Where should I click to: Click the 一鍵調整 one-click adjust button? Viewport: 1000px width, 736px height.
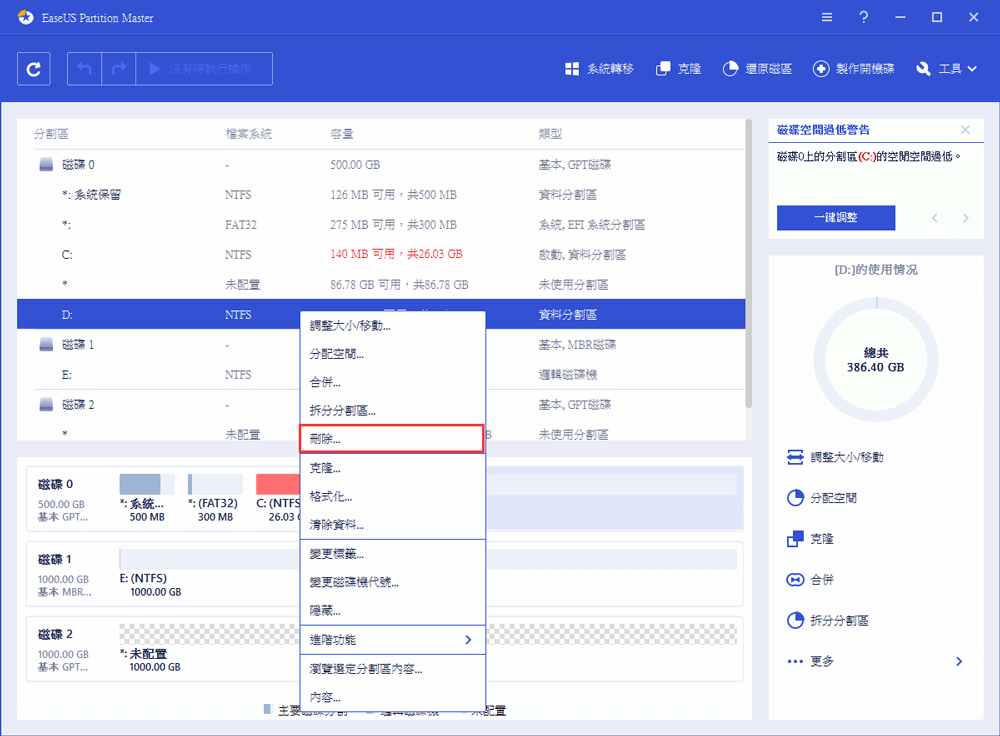[835, 217]
